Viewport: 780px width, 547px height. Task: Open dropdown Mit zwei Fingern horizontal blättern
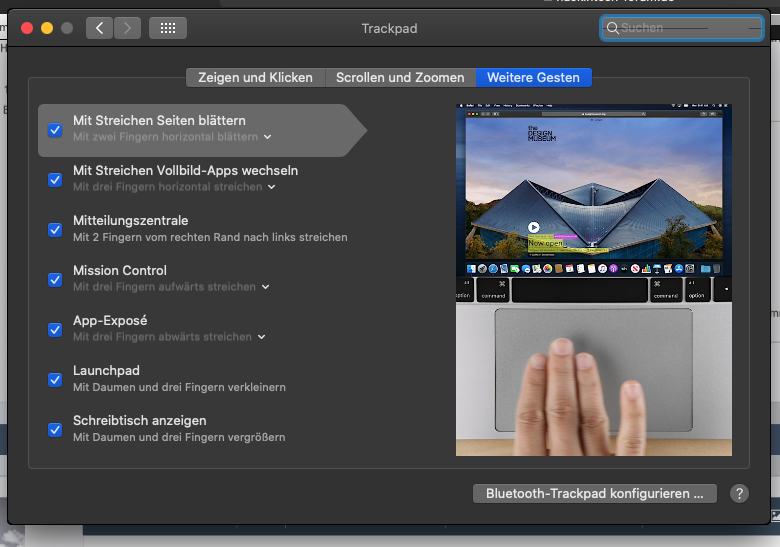pos(172,137)
